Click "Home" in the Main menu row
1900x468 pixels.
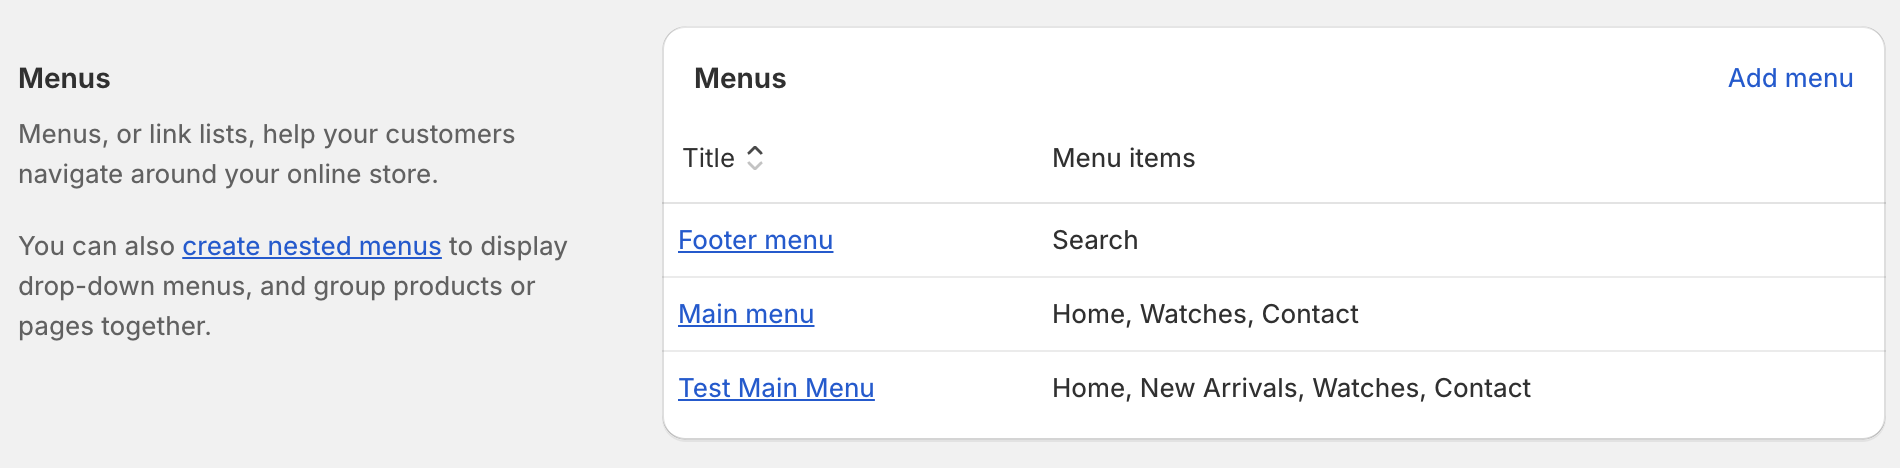pyautogui.click(x=1088, y=314)
